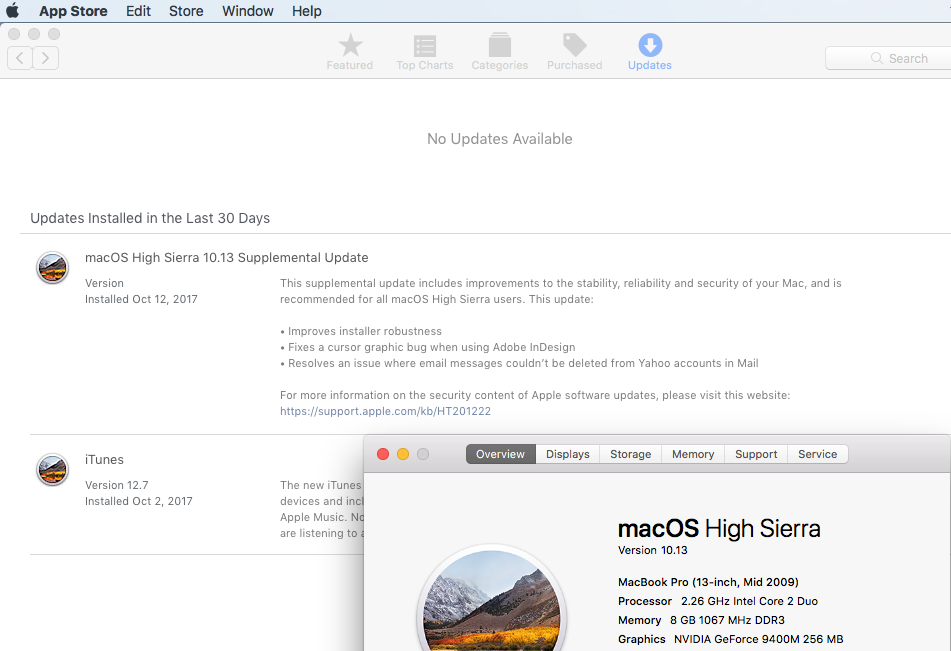Click 'Updates Installed in the Last 30 Days' heading
The width and height of the screenshot is (951, 651).
pyautogui.click(x=150, y=218)
